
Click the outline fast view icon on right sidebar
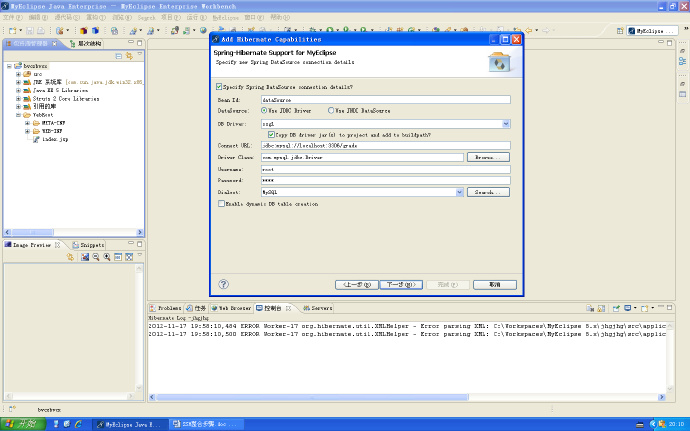click(682, 61)
